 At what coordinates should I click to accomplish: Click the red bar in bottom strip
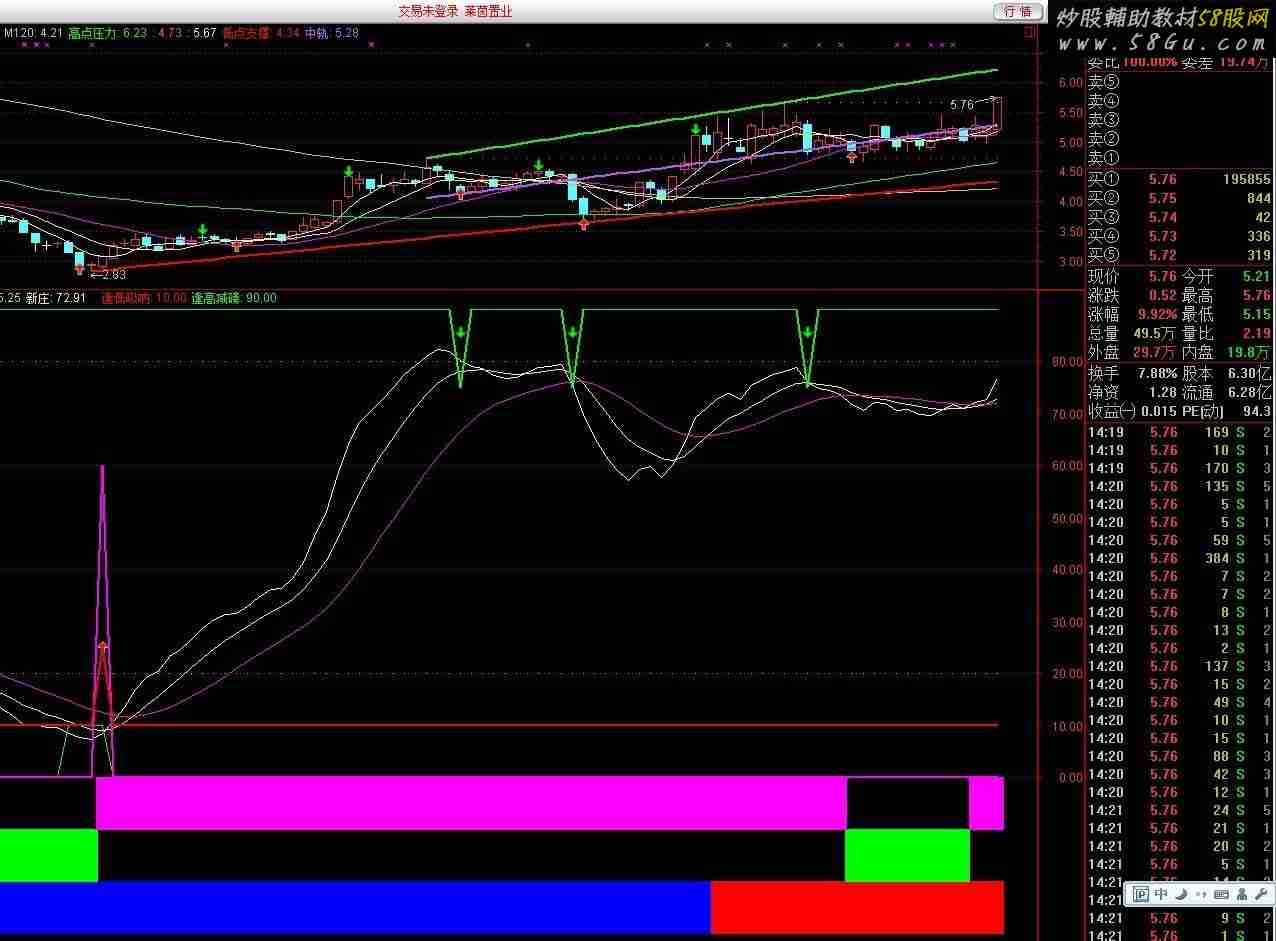tap(856, 906)
